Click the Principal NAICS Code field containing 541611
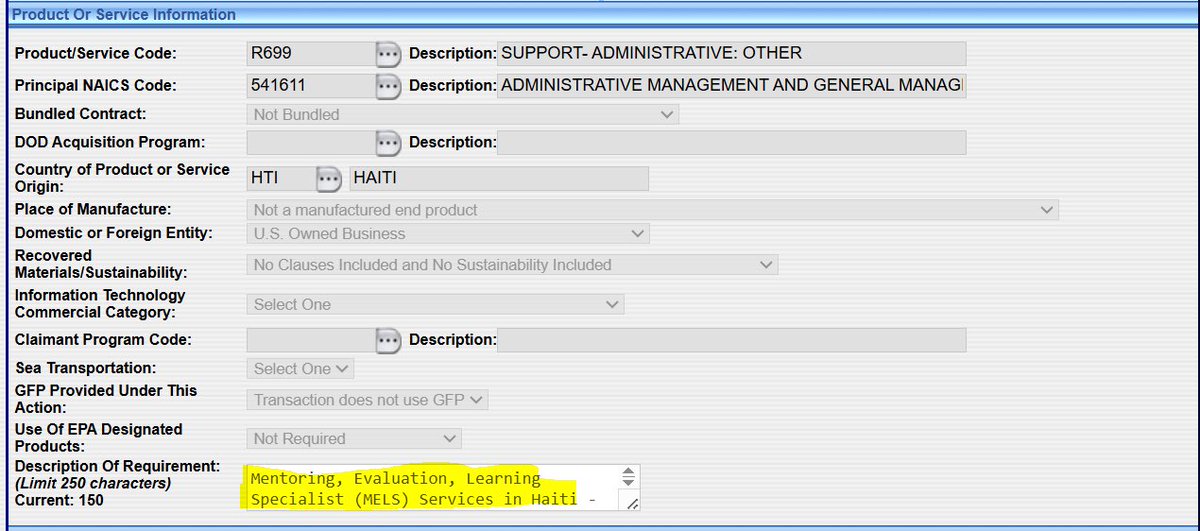 click(309, 87)
